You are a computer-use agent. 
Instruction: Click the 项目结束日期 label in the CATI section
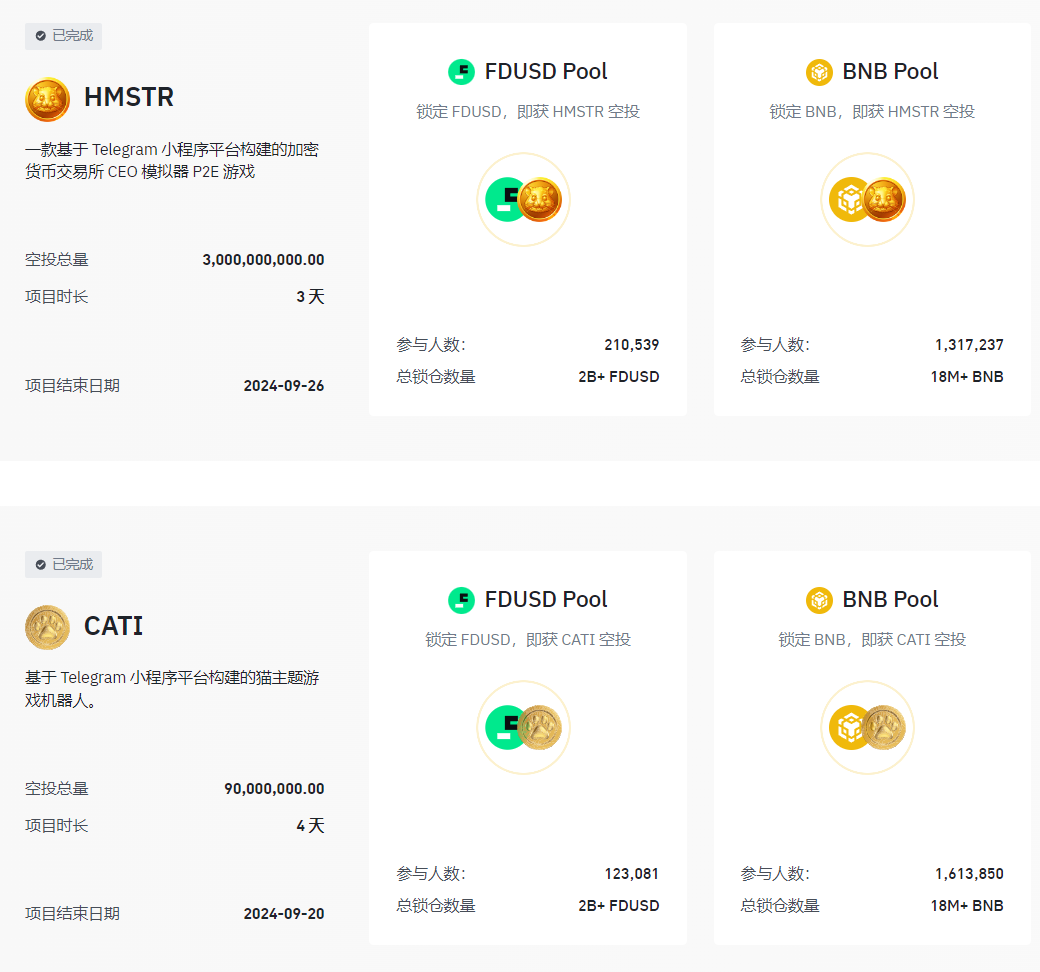click(x=72, y=914)
